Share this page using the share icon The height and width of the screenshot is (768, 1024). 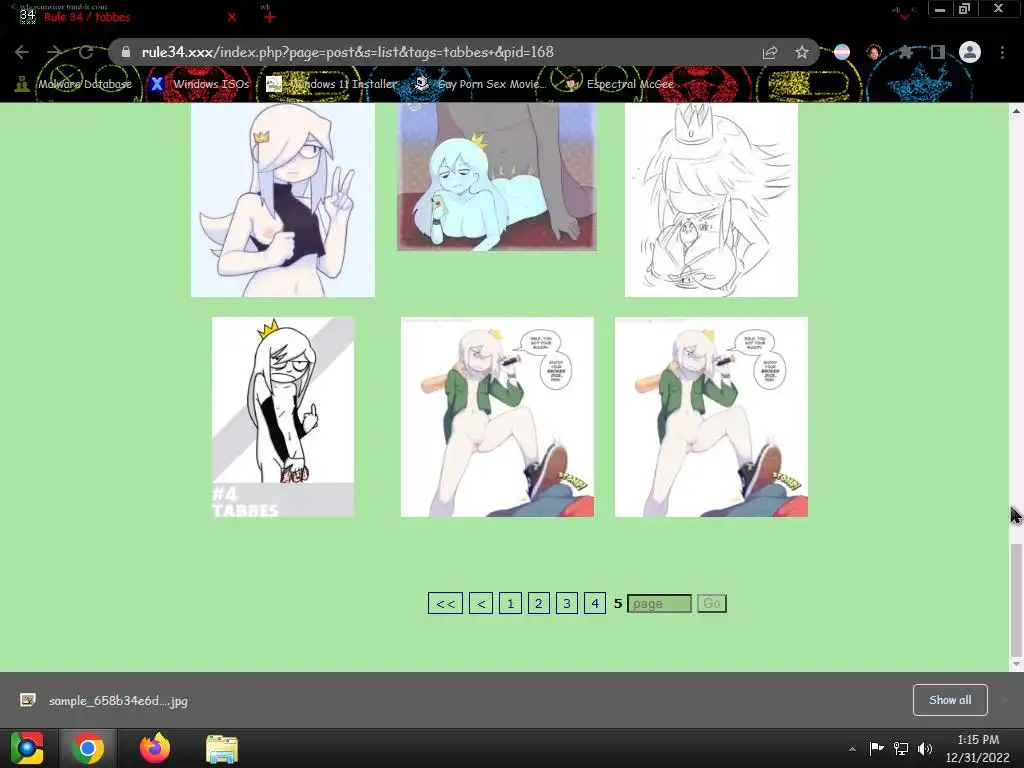770,52
